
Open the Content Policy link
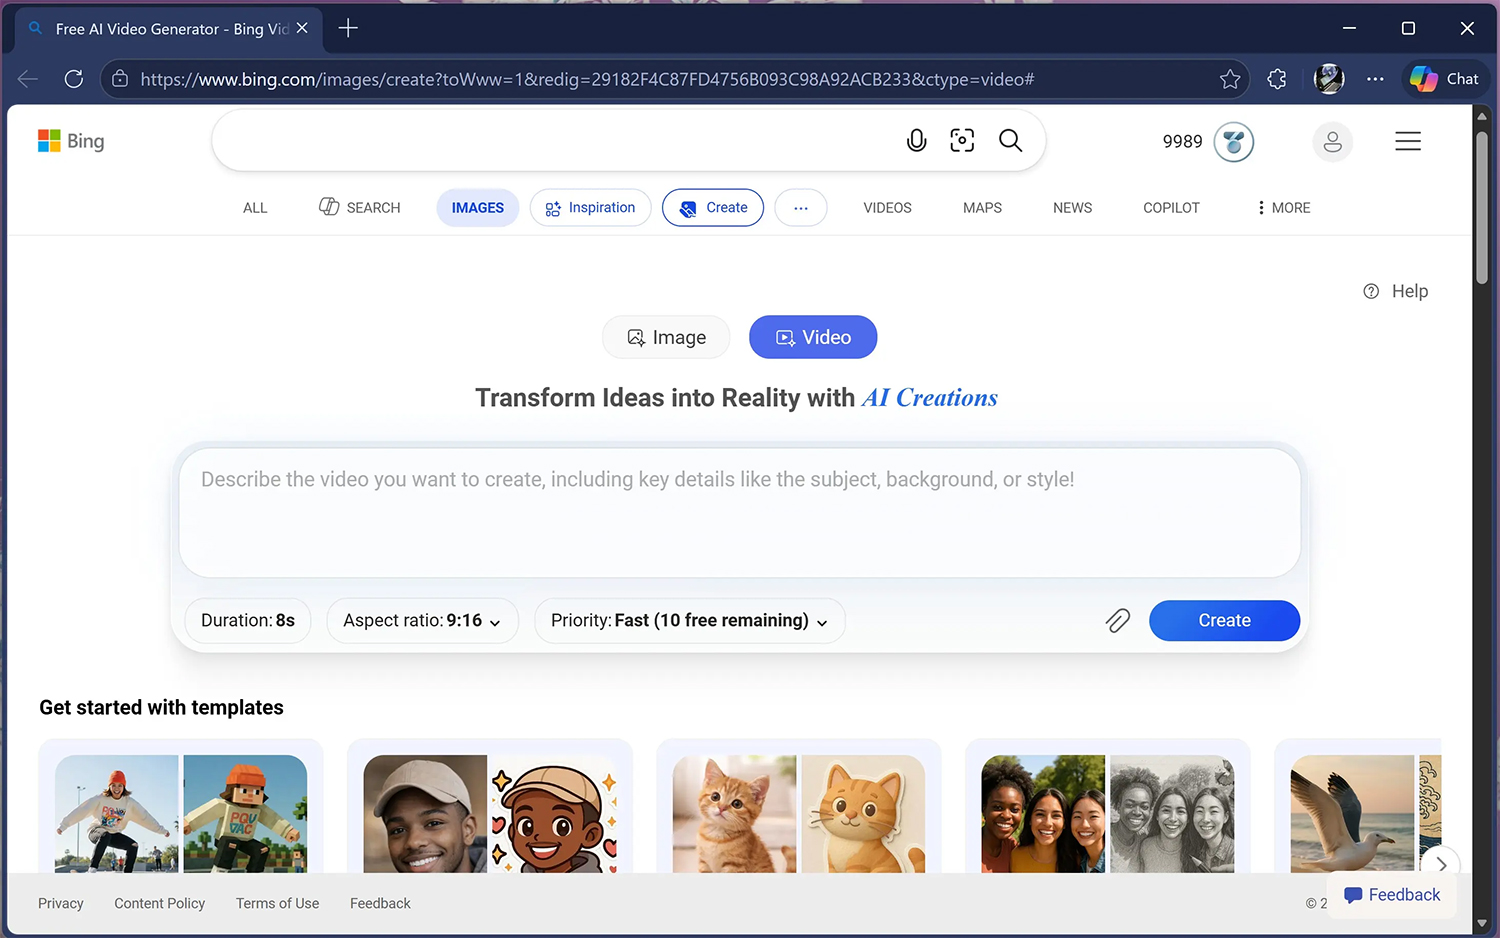pos(159,903)
